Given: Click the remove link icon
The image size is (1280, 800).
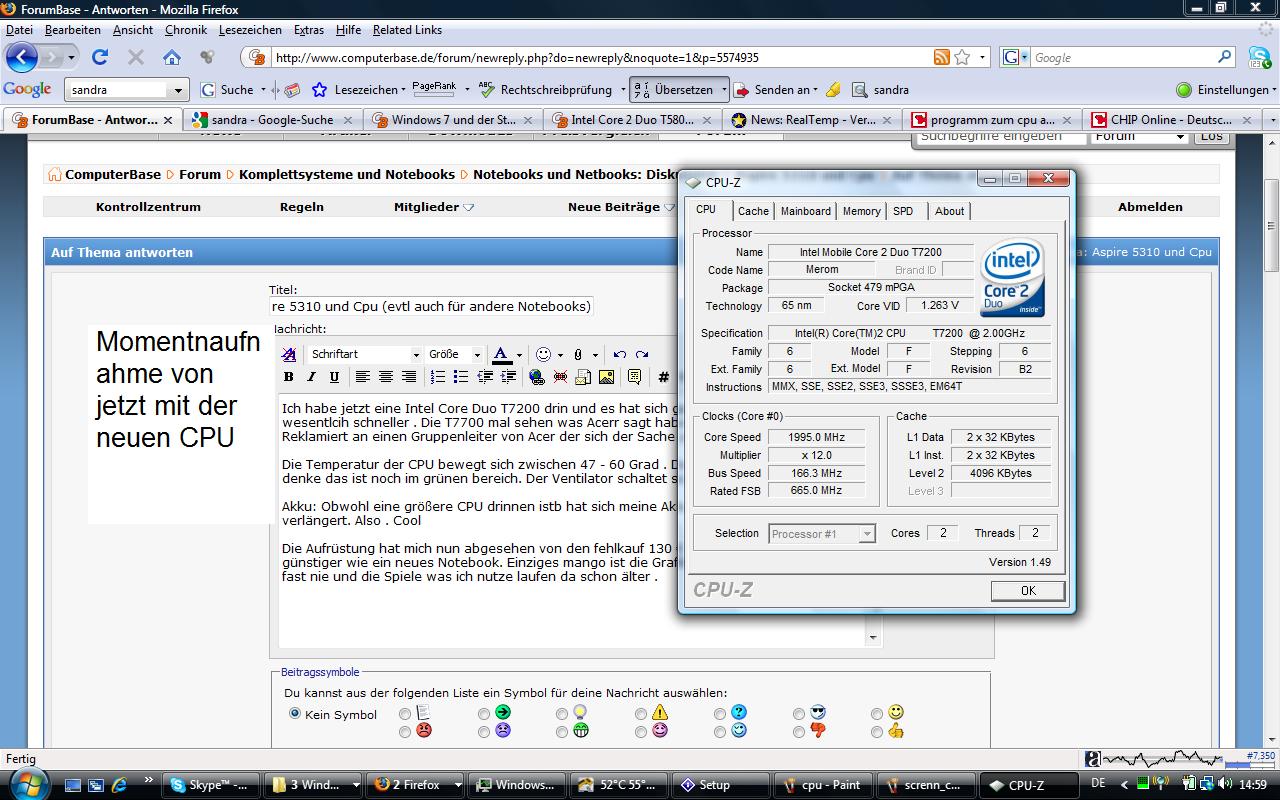Looking at the screenshot, I should pos(560,377).
